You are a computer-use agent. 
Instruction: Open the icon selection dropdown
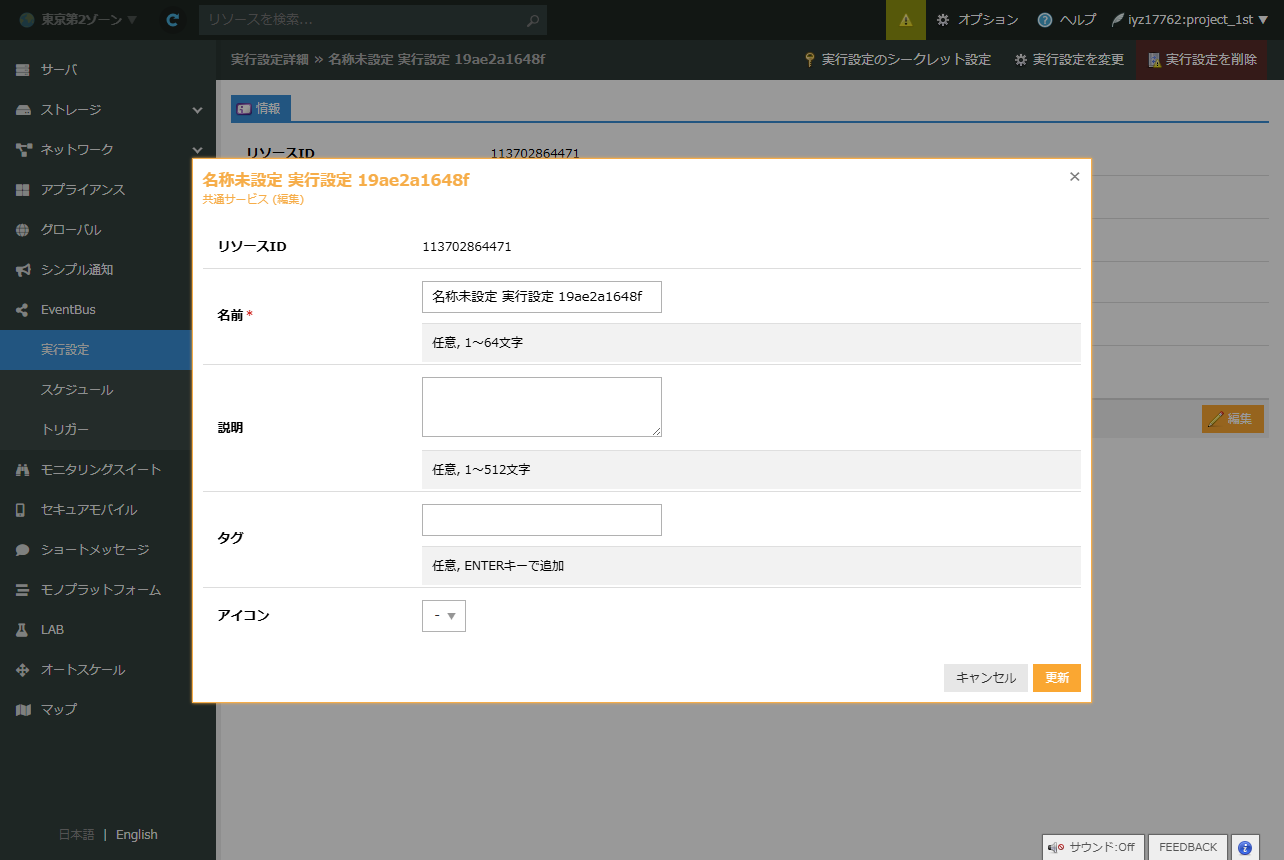[444, 616]
